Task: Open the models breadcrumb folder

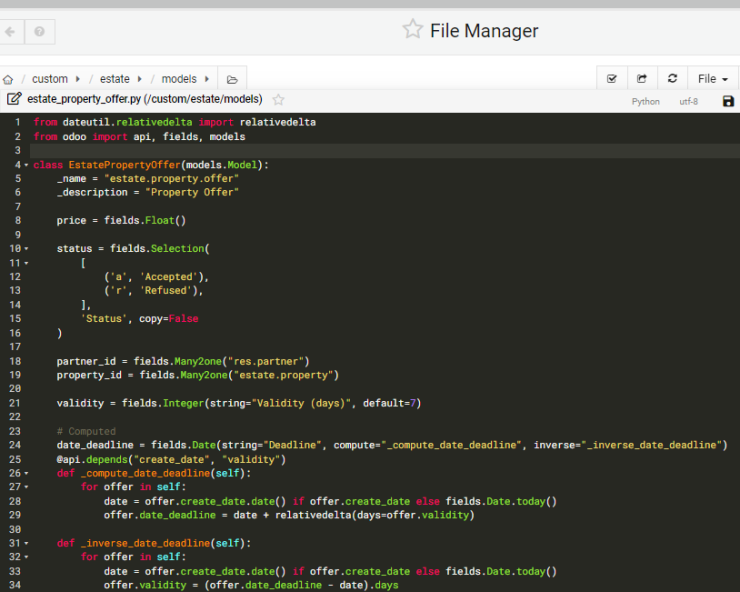Action: 179,79
